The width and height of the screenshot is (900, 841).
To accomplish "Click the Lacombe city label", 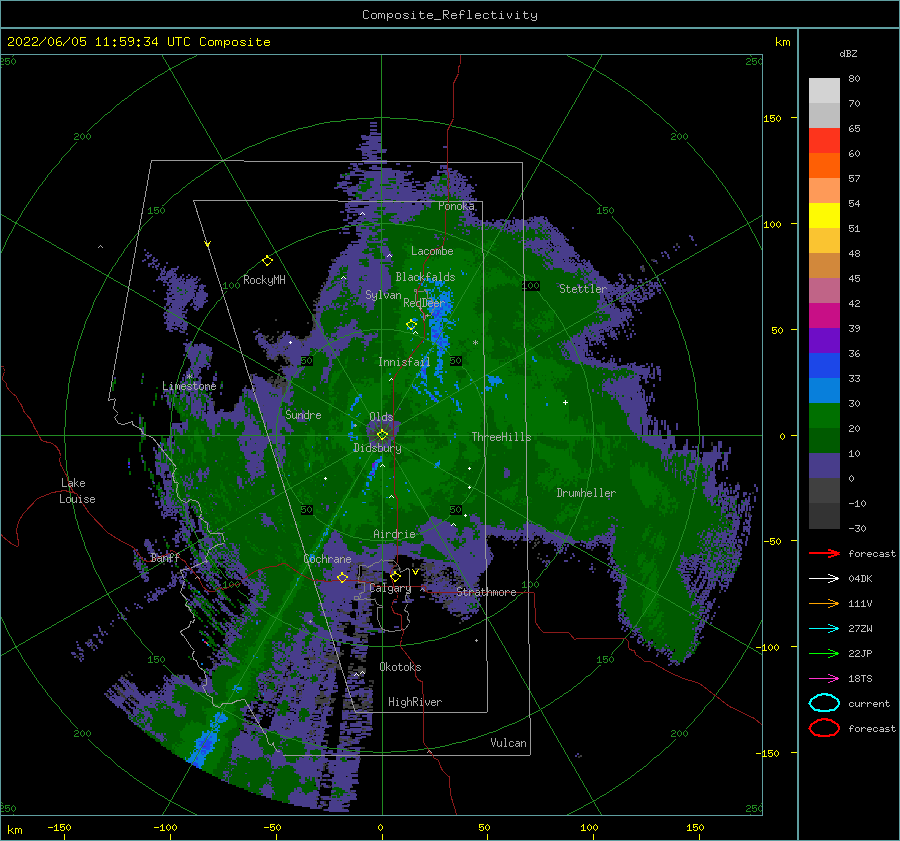I will click(432, 251).
